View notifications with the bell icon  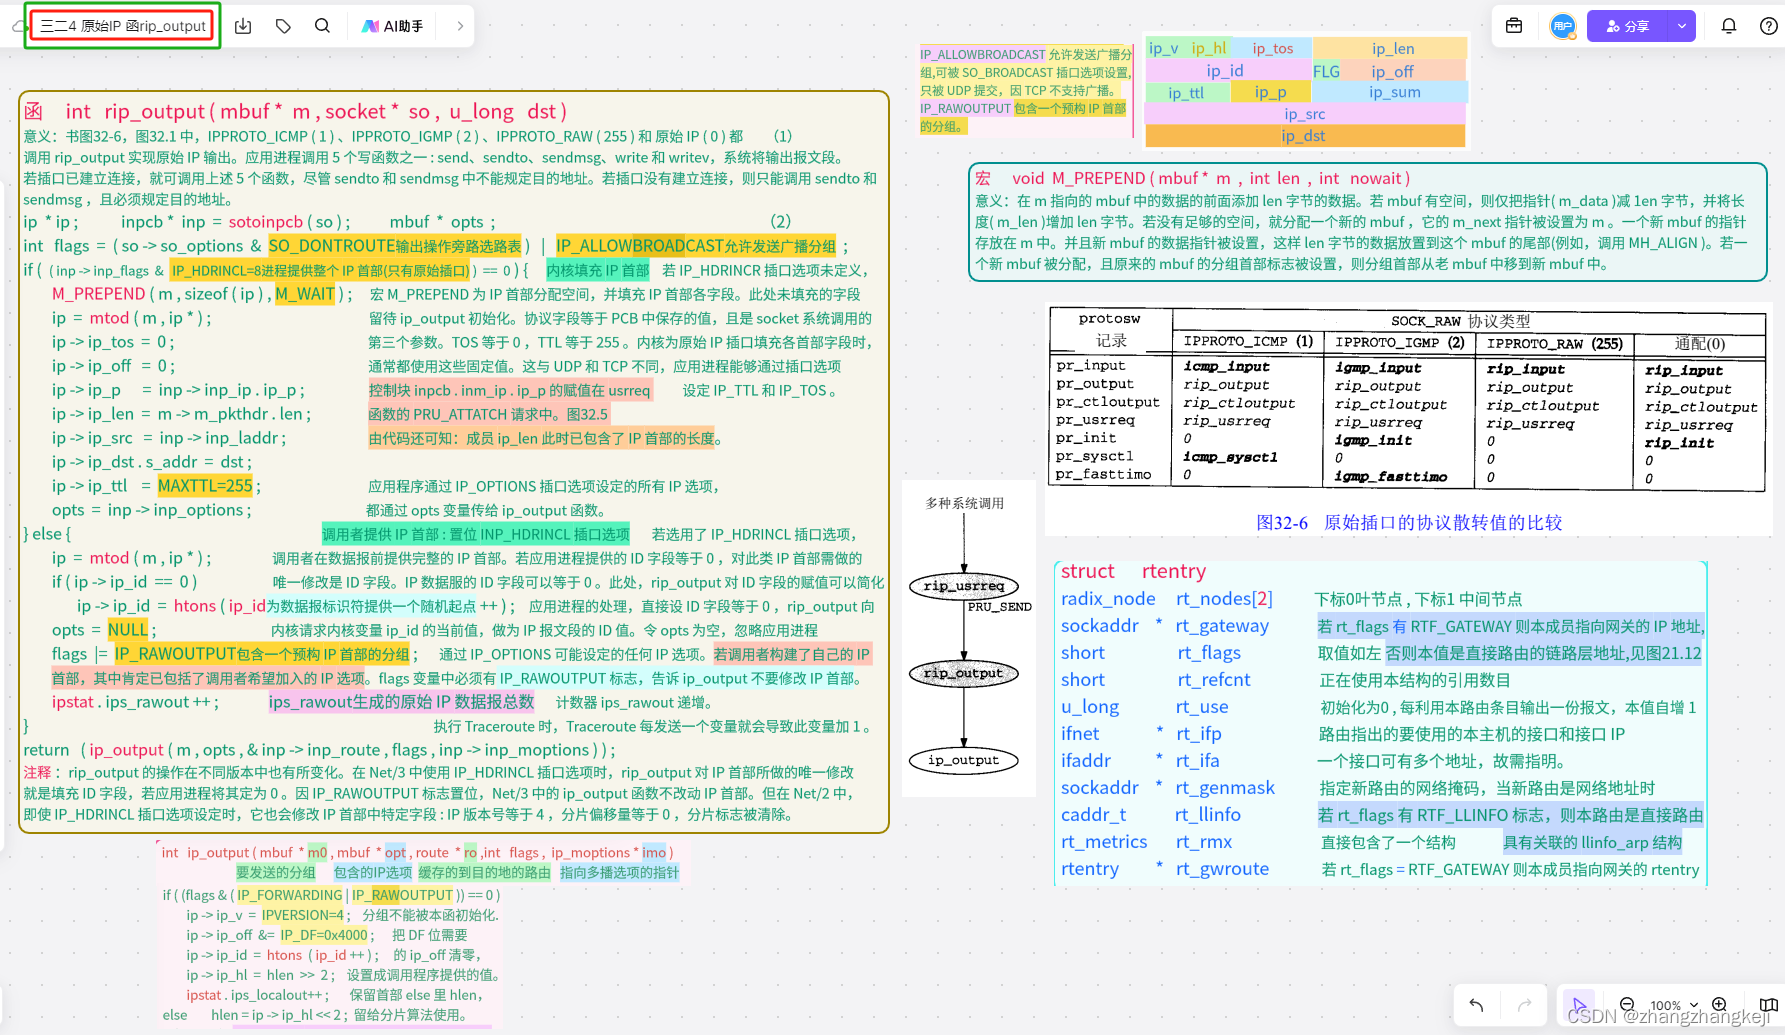click(x=1728, y=26)
